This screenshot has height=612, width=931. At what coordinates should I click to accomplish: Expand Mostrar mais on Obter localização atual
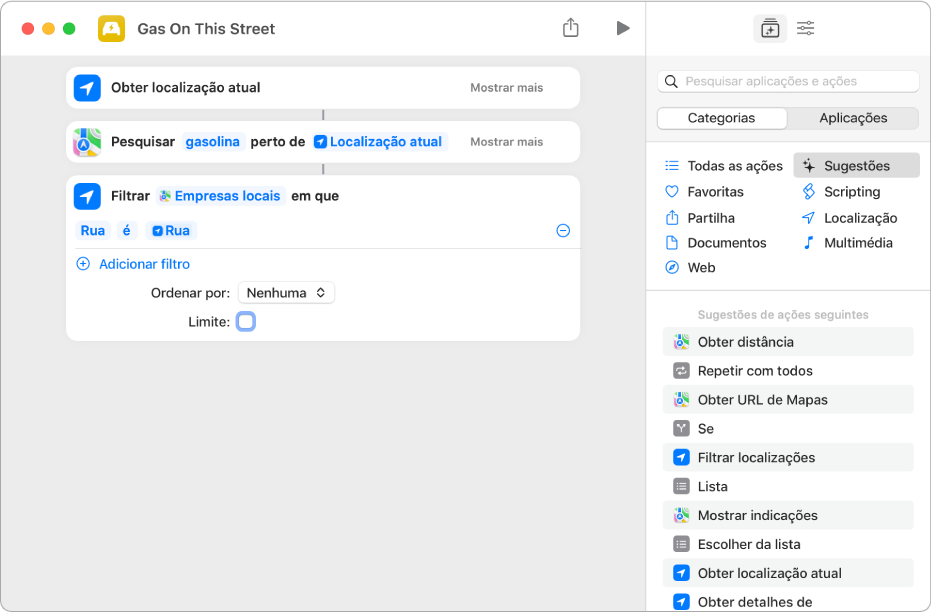point(507,88)
